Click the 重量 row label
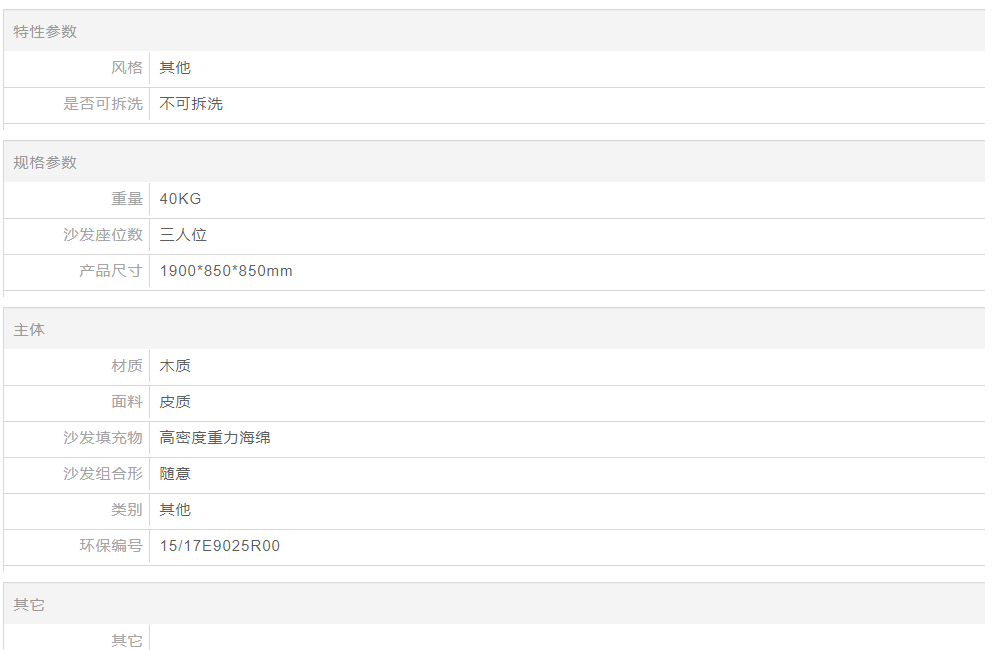Image resolution: width=1008 pixels, height=650 pixels. 127,199
